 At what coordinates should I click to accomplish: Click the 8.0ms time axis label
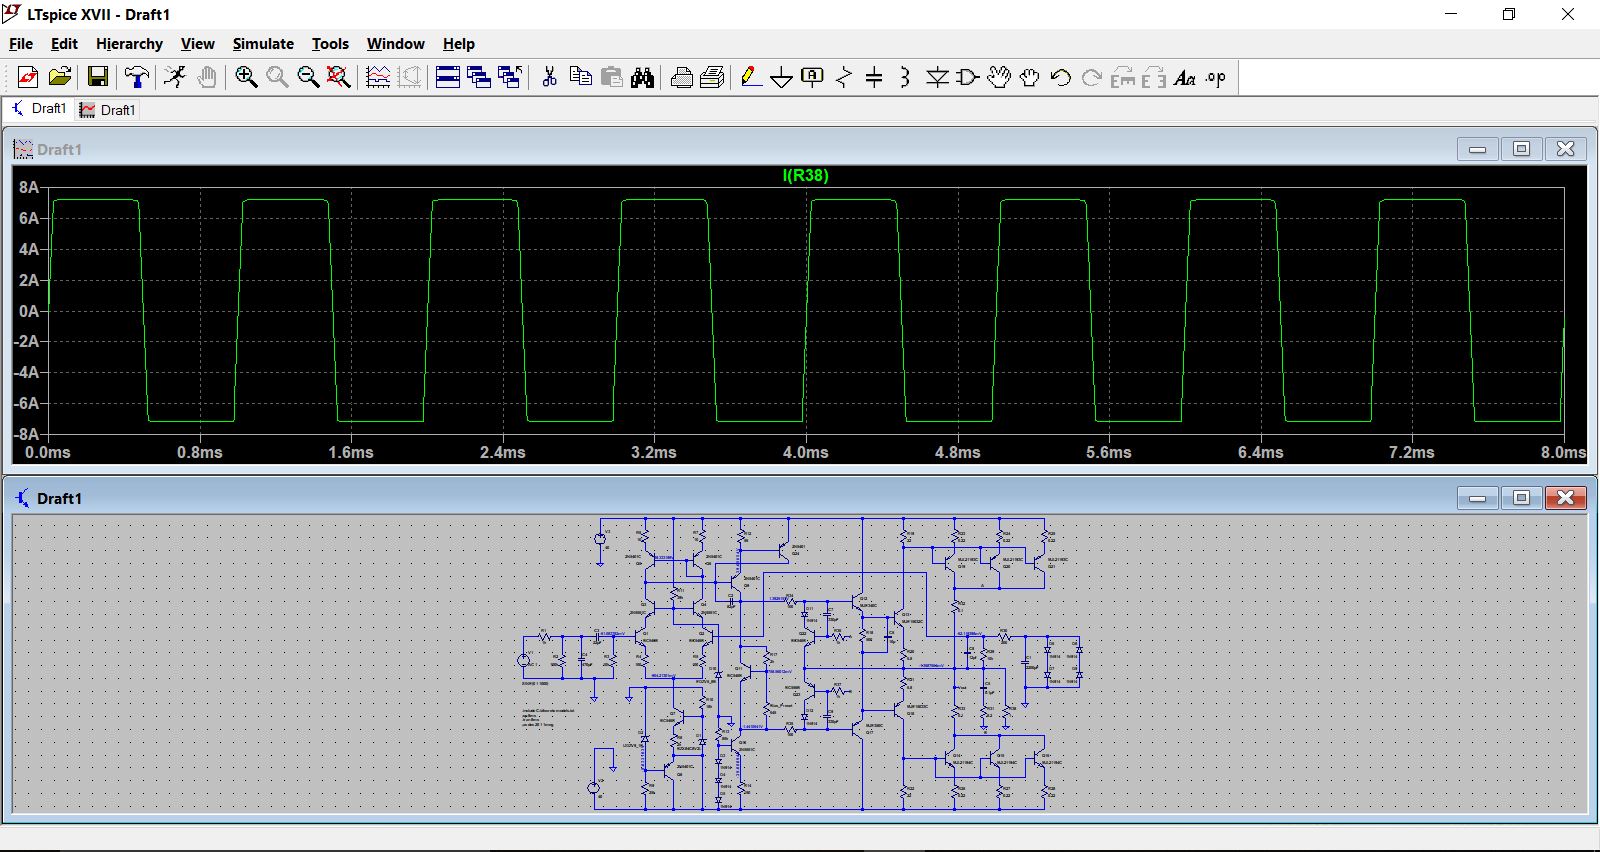pyautogui.click(x=1563, y=452)
